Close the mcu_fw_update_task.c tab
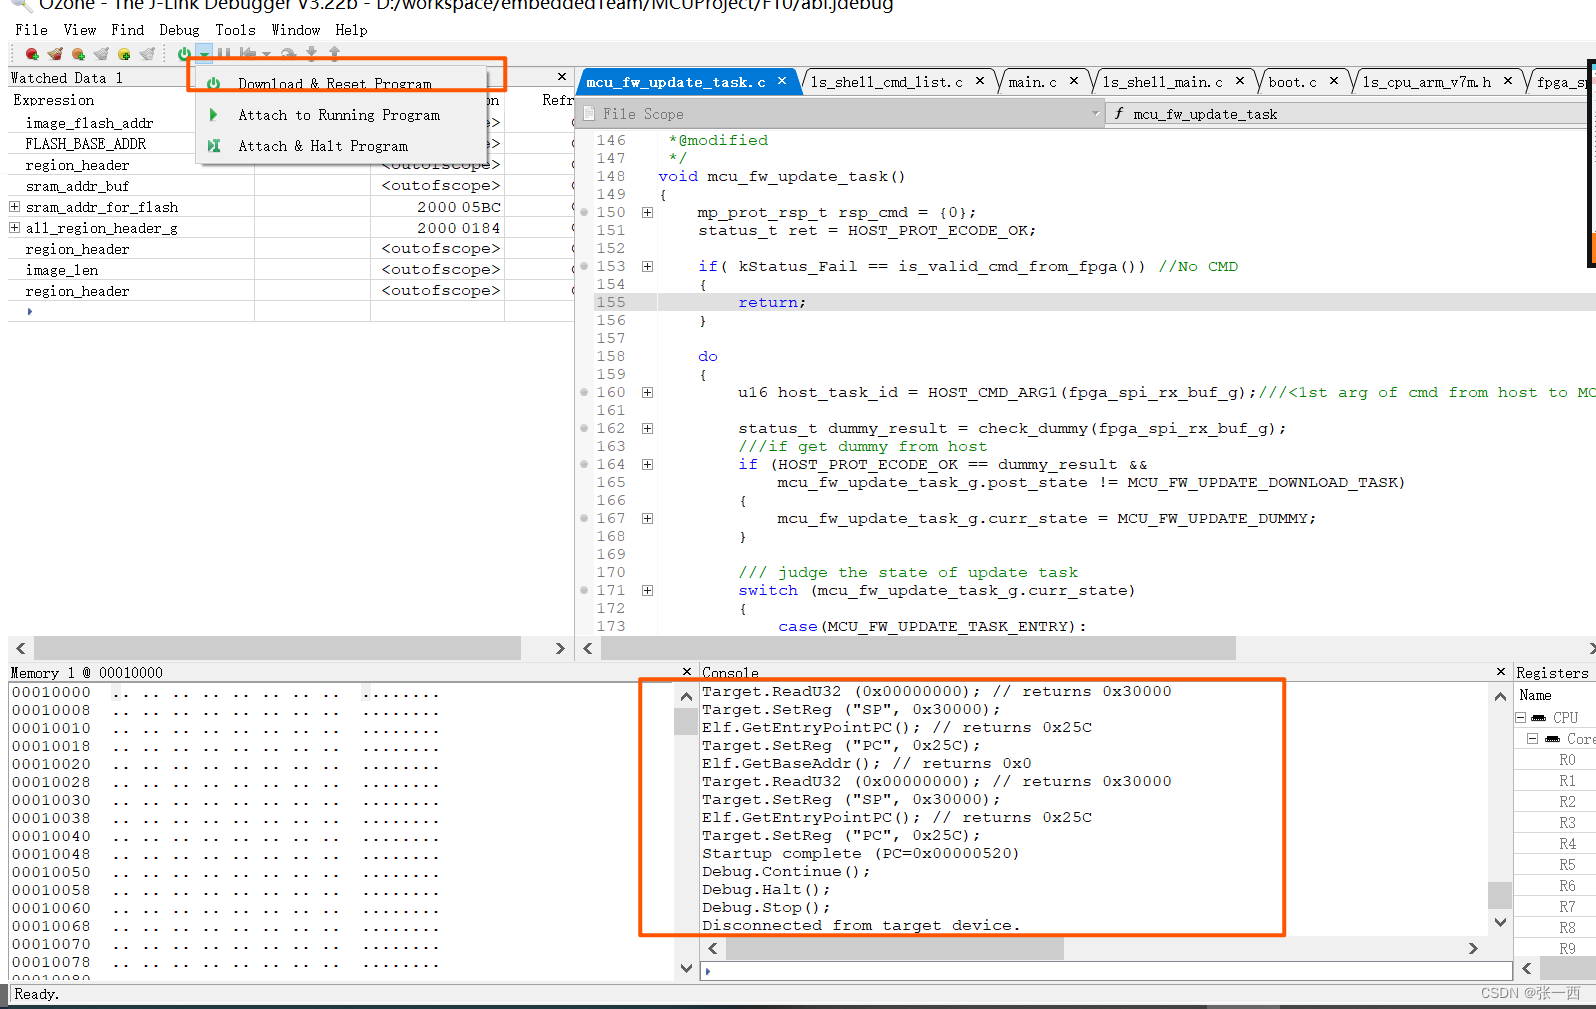 point(782,81)
